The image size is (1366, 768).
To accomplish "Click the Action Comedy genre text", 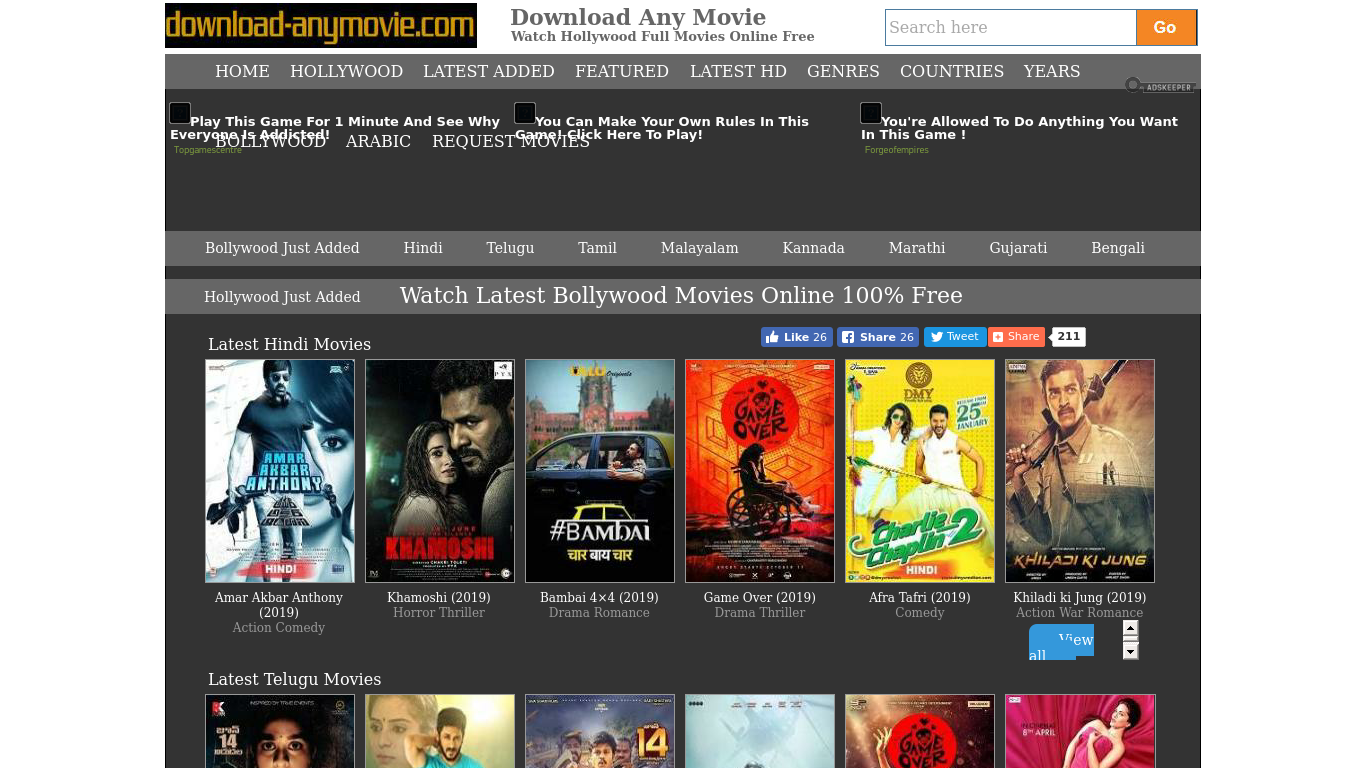I will pyautogui.click(x=279, y=628).
